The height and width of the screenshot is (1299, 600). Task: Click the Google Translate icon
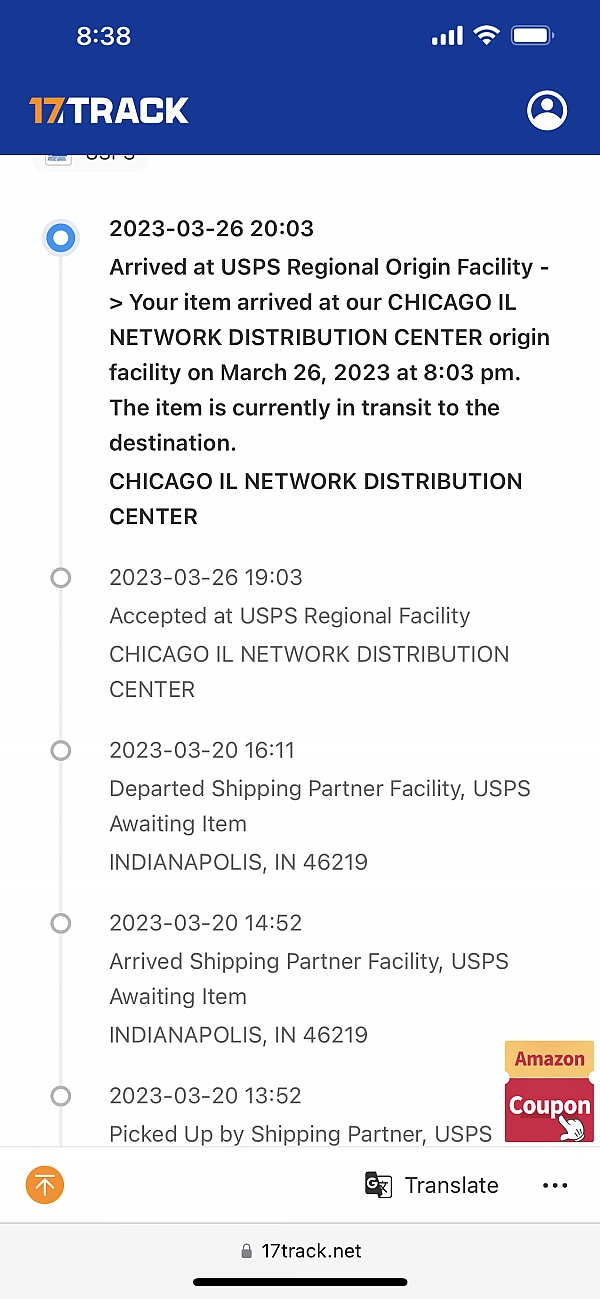pyautogui.click(x=378, y=1185)
